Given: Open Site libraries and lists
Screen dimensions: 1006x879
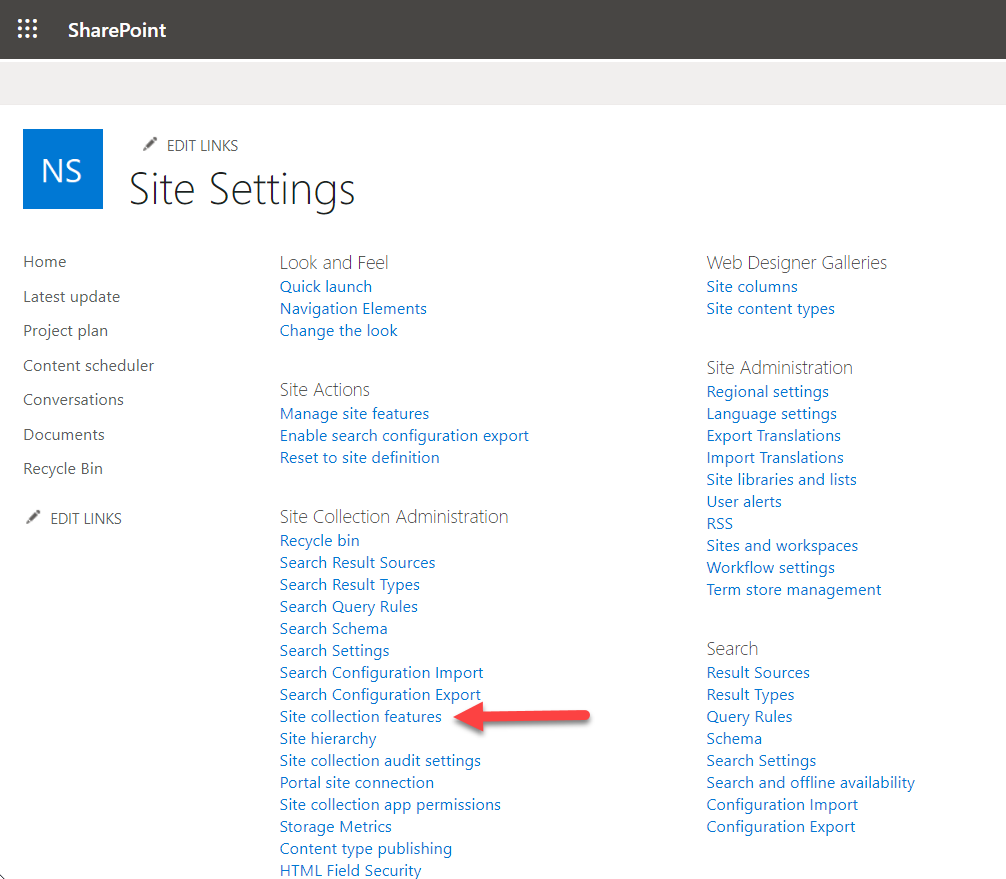Looking at the screenshot, I should [781, 480].
